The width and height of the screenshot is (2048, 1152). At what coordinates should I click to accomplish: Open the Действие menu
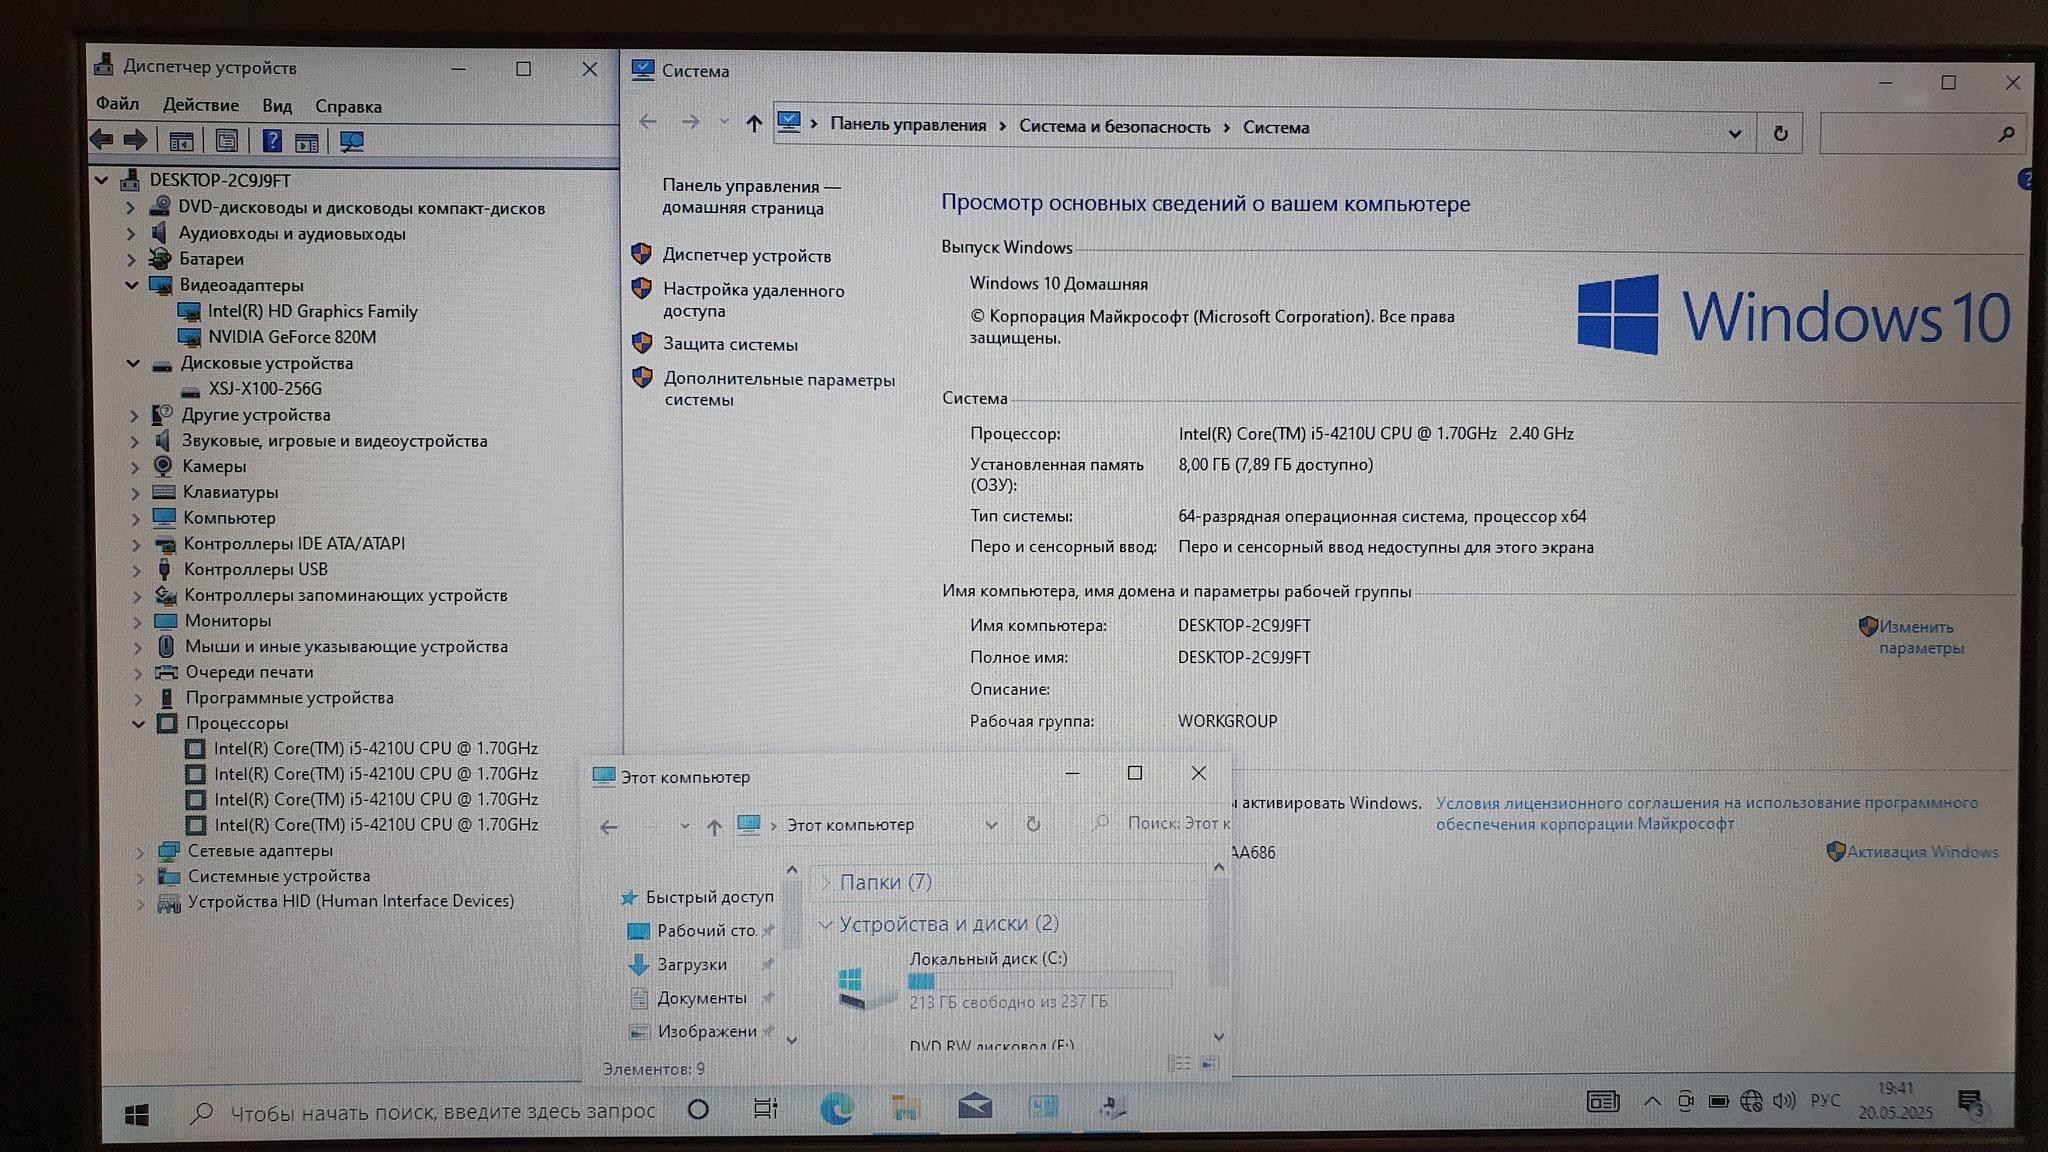click(200, 105)
